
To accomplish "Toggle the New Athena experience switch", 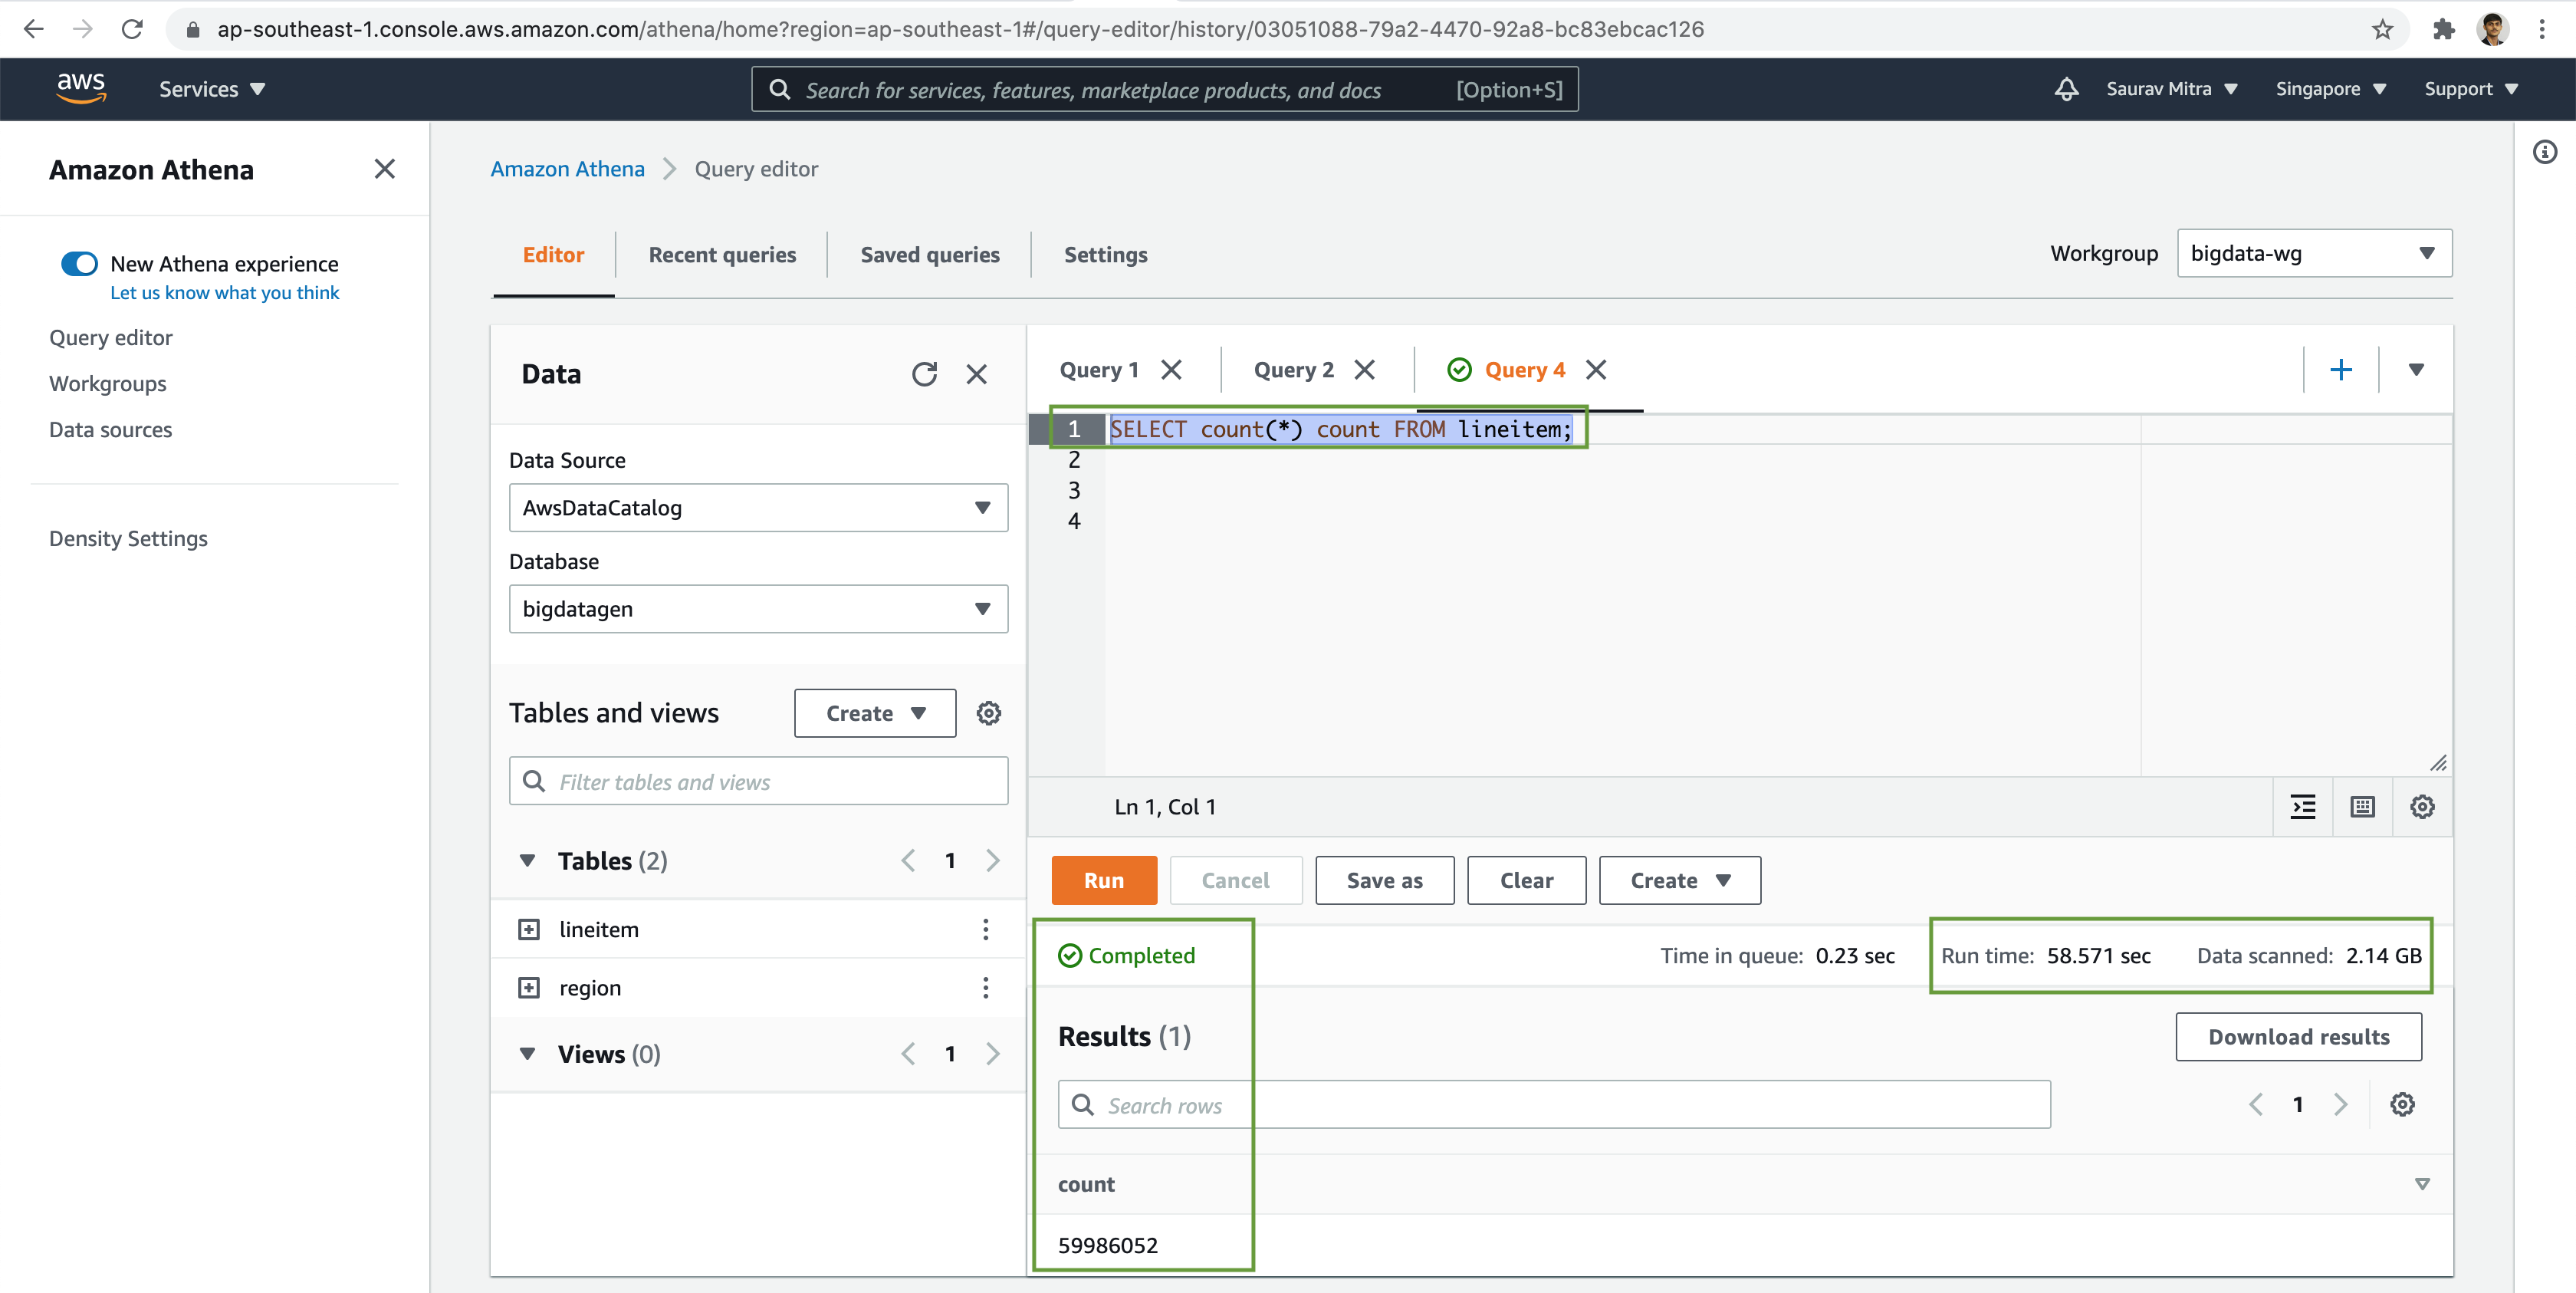I will (x=79, y=264).
